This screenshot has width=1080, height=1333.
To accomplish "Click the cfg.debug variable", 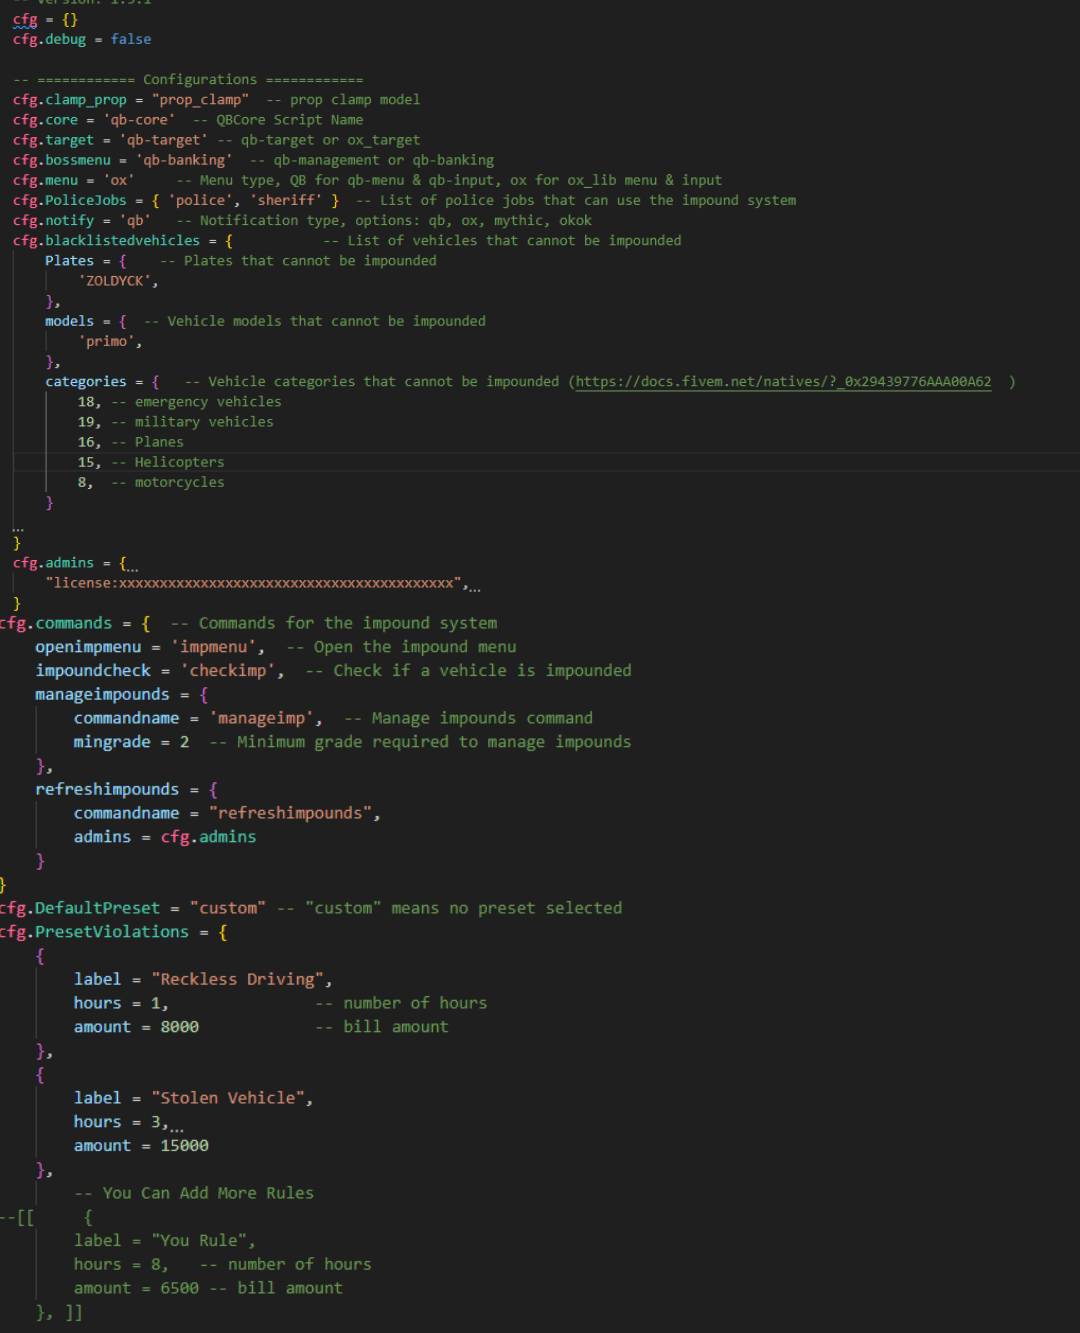I will pos(50,39).
